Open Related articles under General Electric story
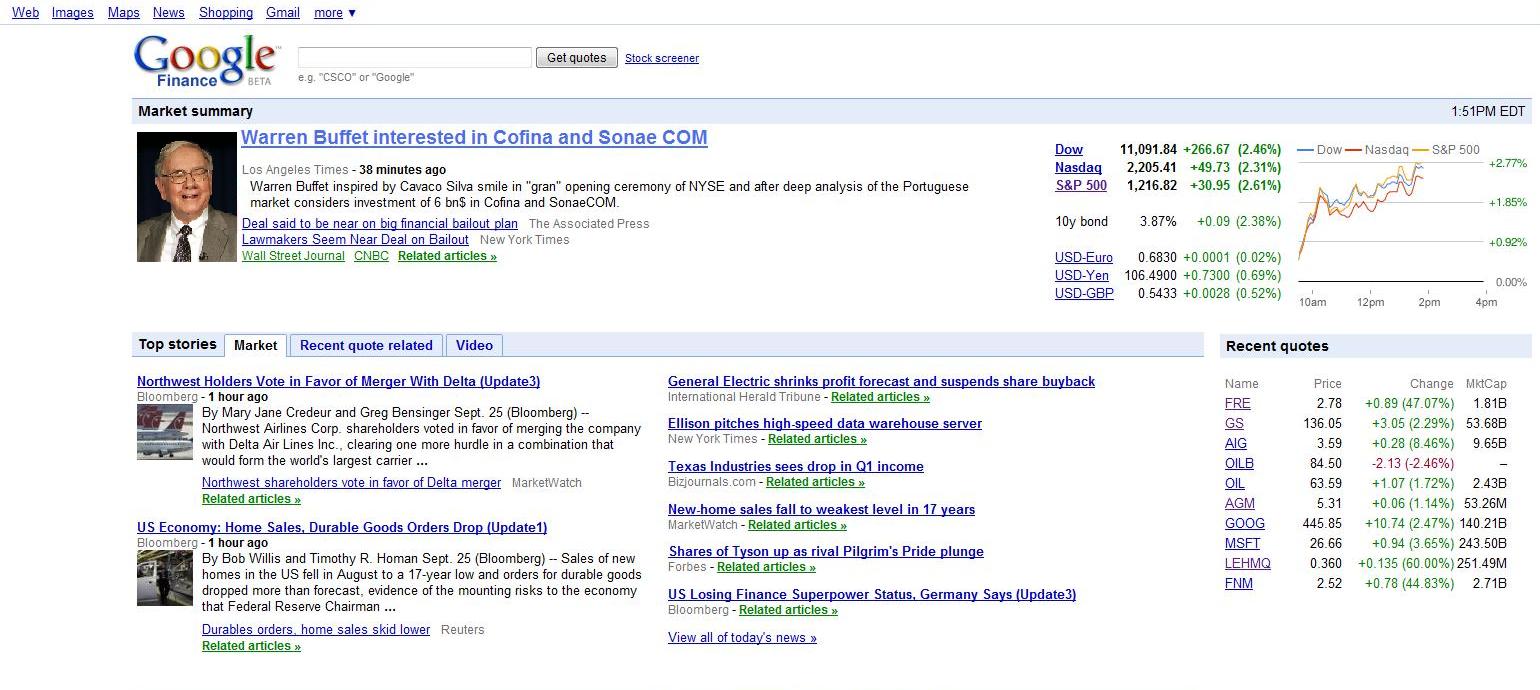Screen dimensions: 1540x690 [880, 397]
